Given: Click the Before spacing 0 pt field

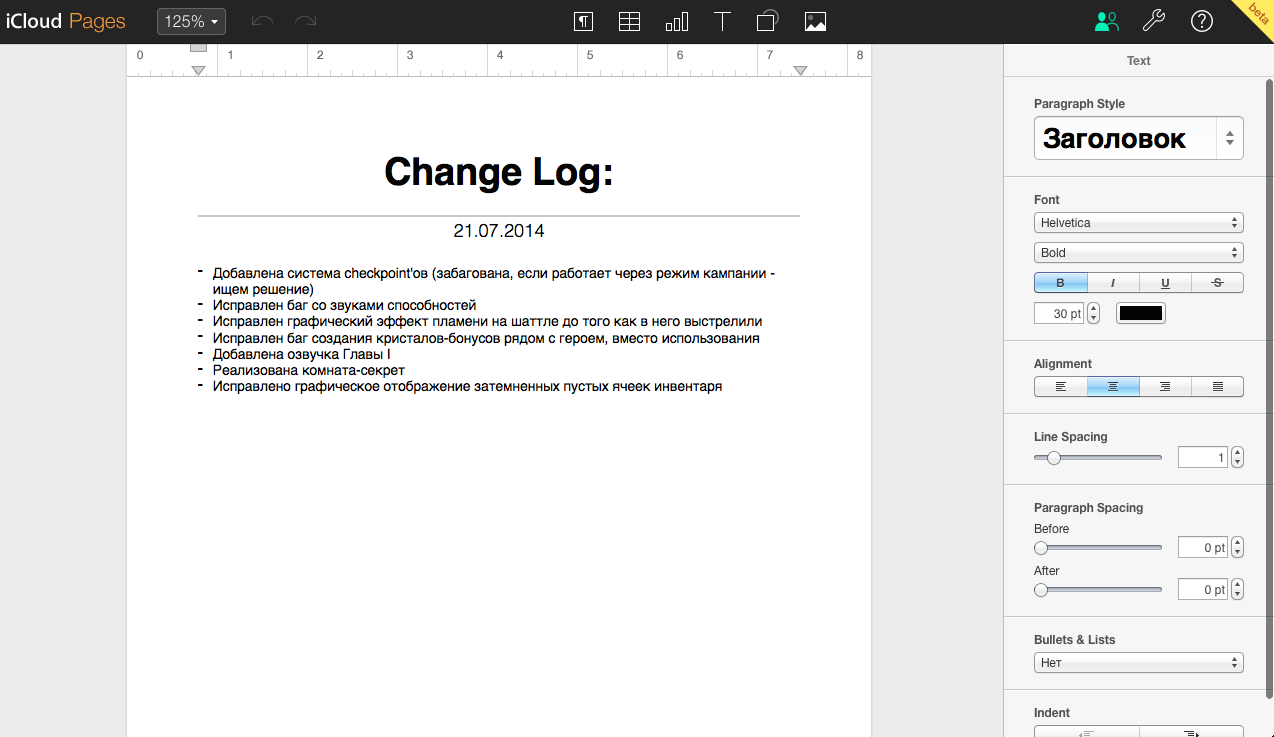Looking at the screenshot, I should (1203, 548).
